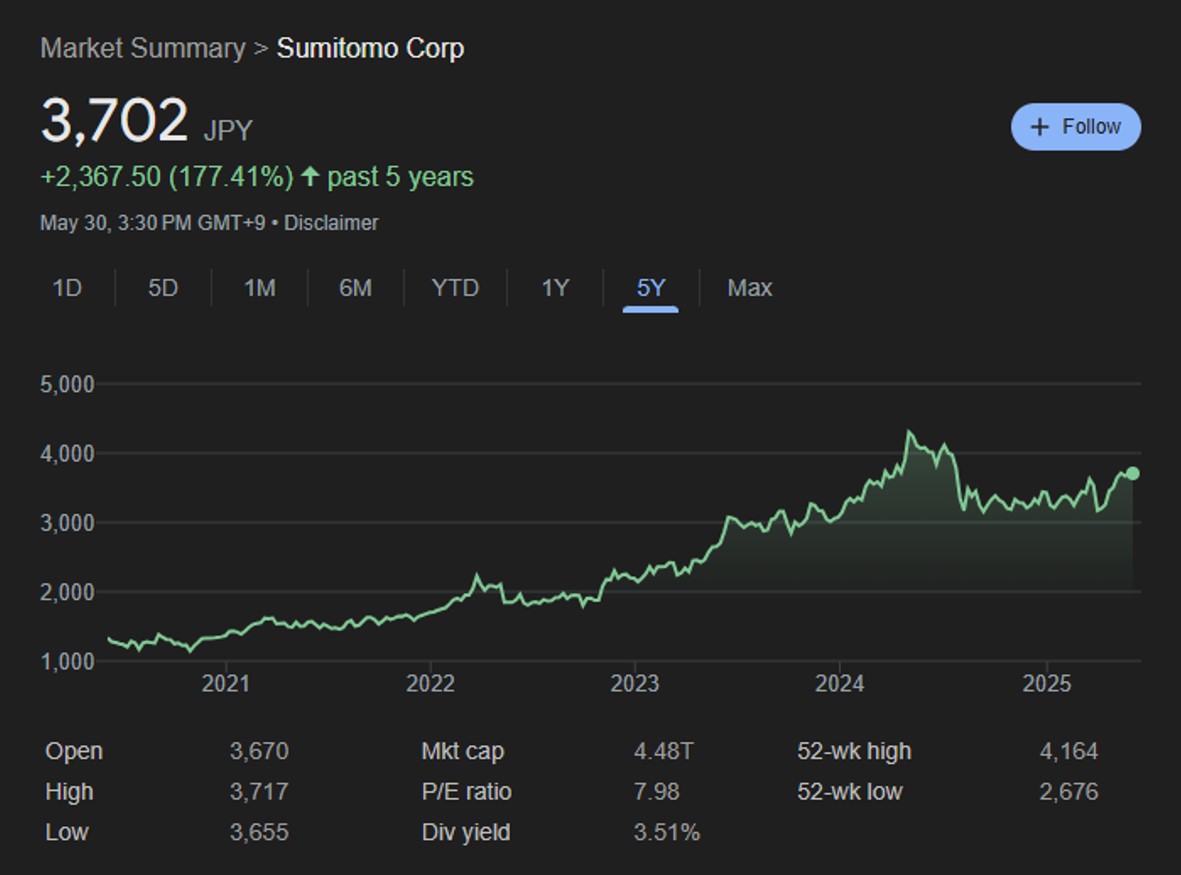Select the 5D time range tab

point(163,288)
